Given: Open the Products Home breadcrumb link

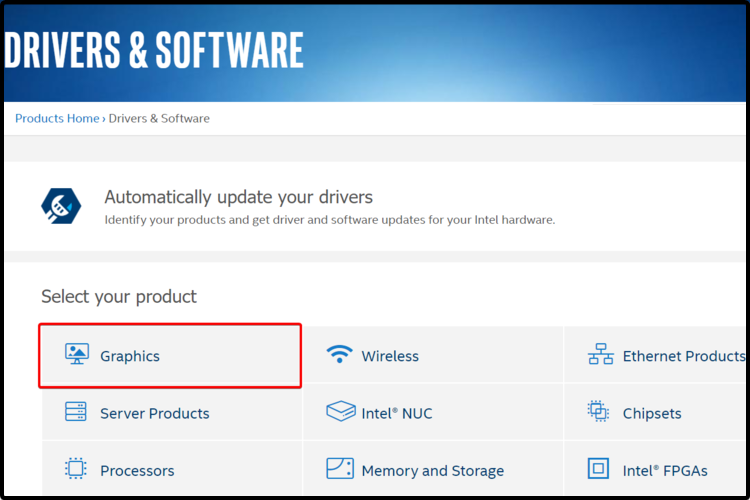Looking at the screenshot, I should point(57,118).
